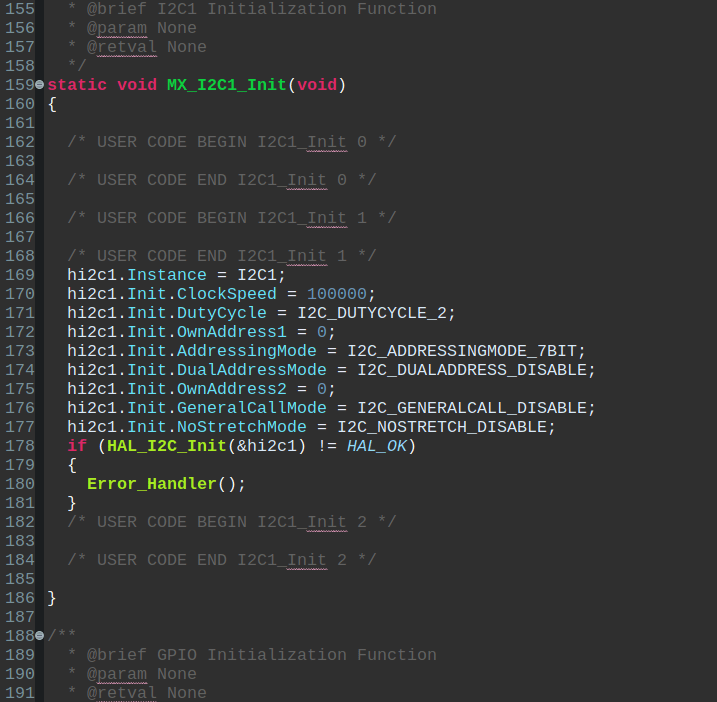Click the 'USER CODE BEGIN I2C1_Init 0' comment
The height and width of the screenshot is (702, 717).
click(x=231, y=142)
